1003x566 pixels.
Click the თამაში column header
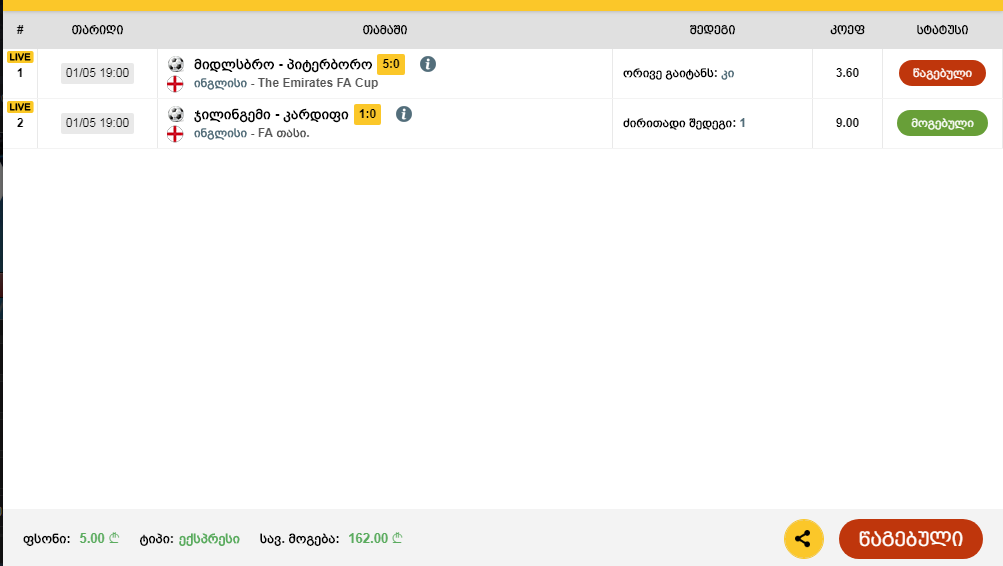tap(384, 29)
